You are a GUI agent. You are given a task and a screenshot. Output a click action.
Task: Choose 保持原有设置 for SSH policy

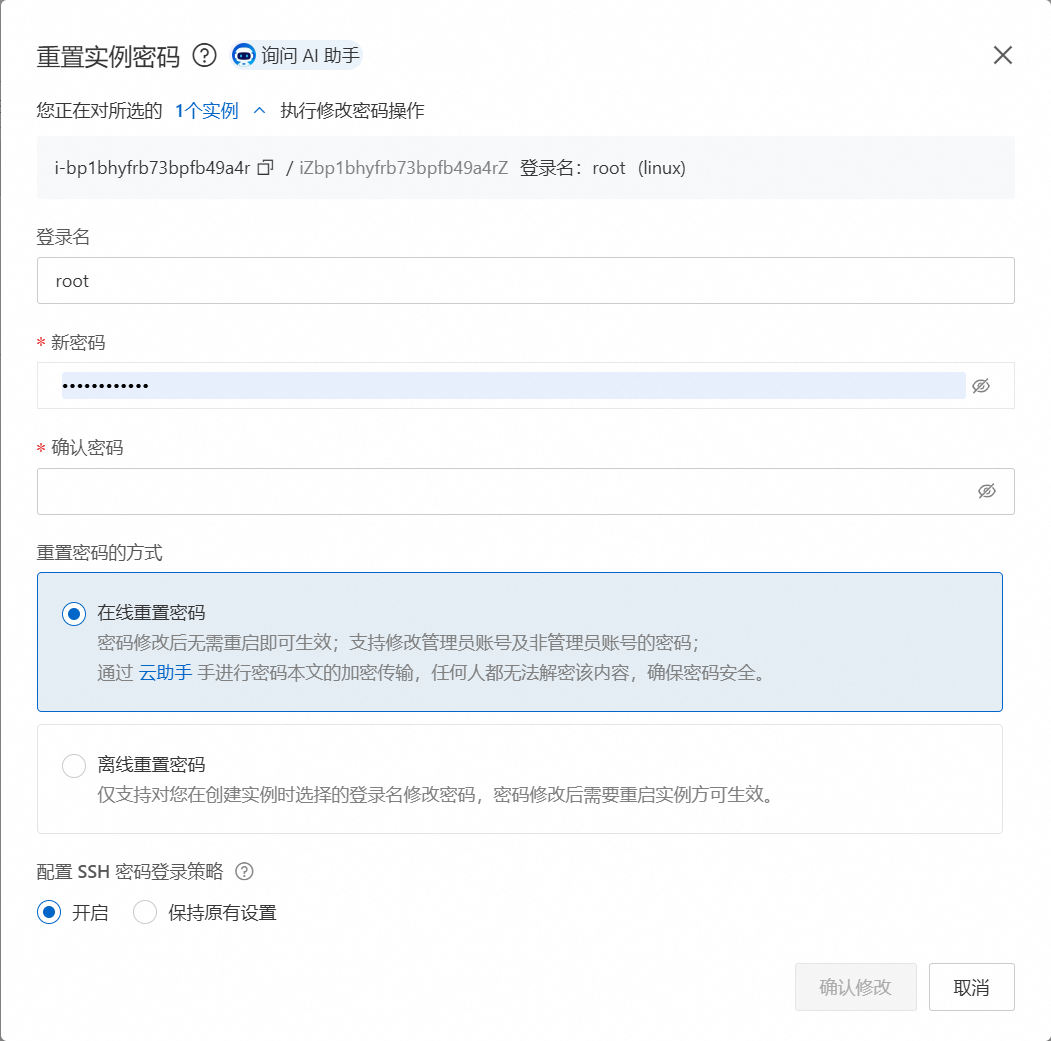tap(144, 912)
